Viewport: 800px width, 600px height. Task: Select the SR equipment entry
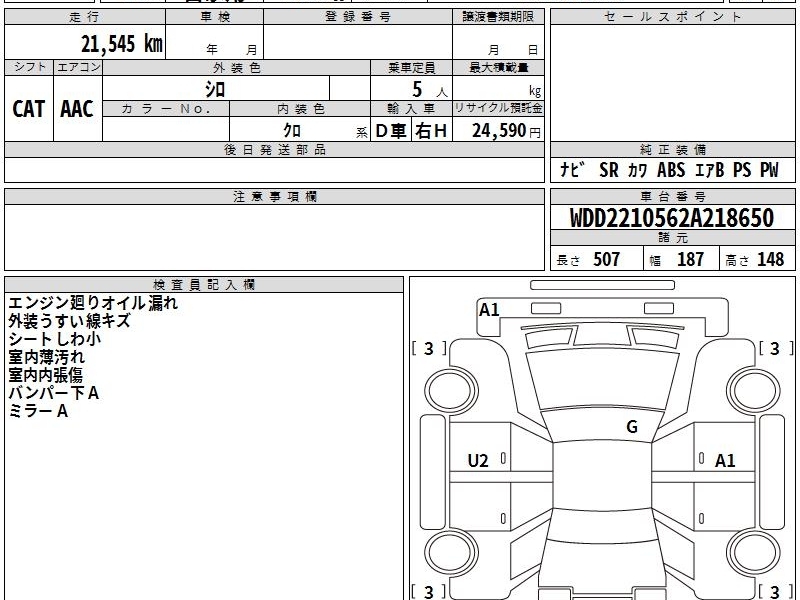tap(609, 169)
